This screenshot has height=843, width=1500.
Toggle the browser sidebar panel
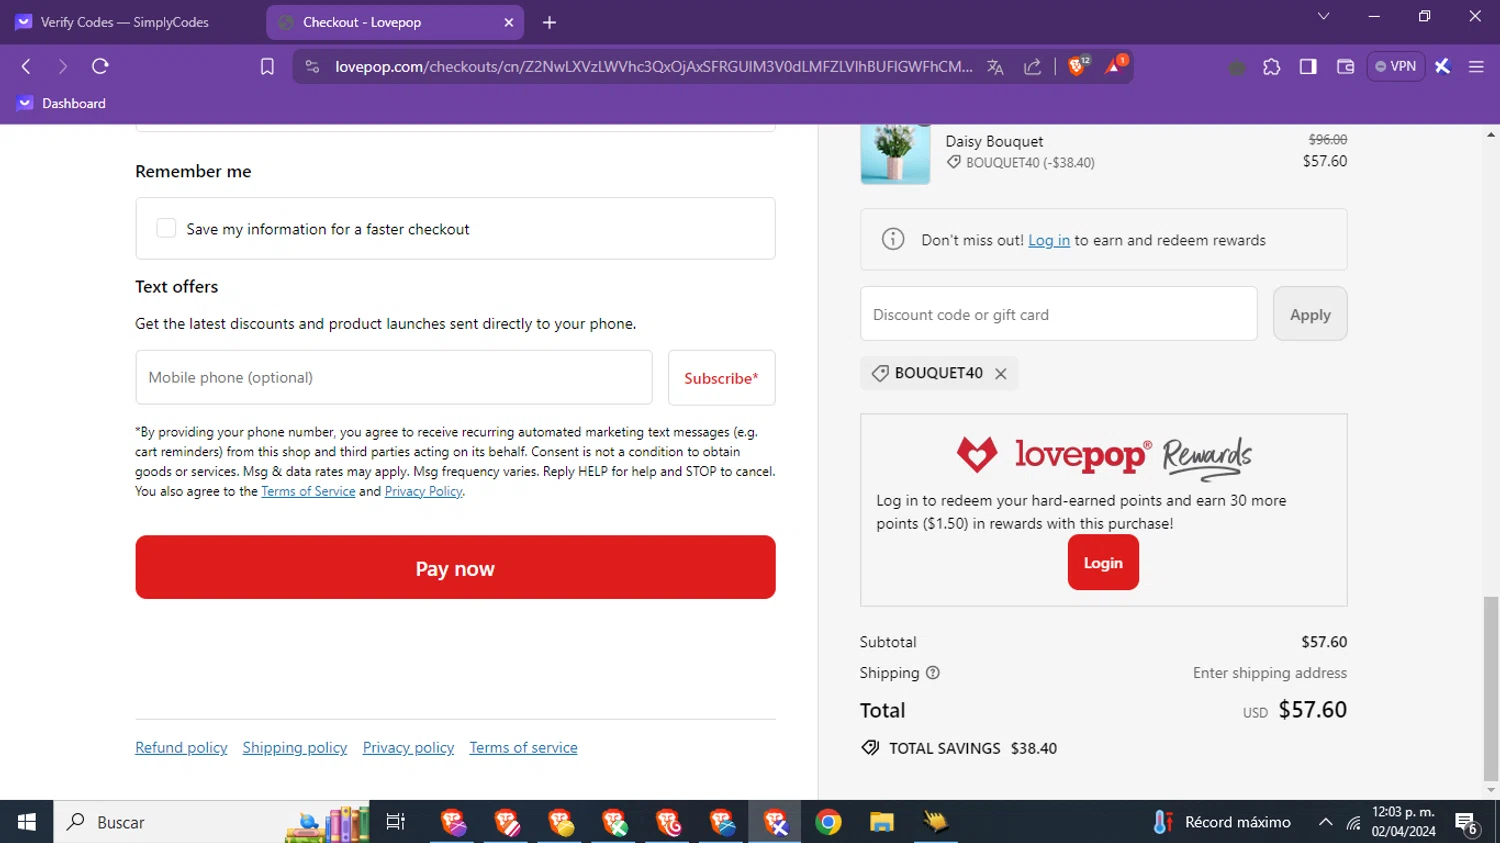(1308, 67)
